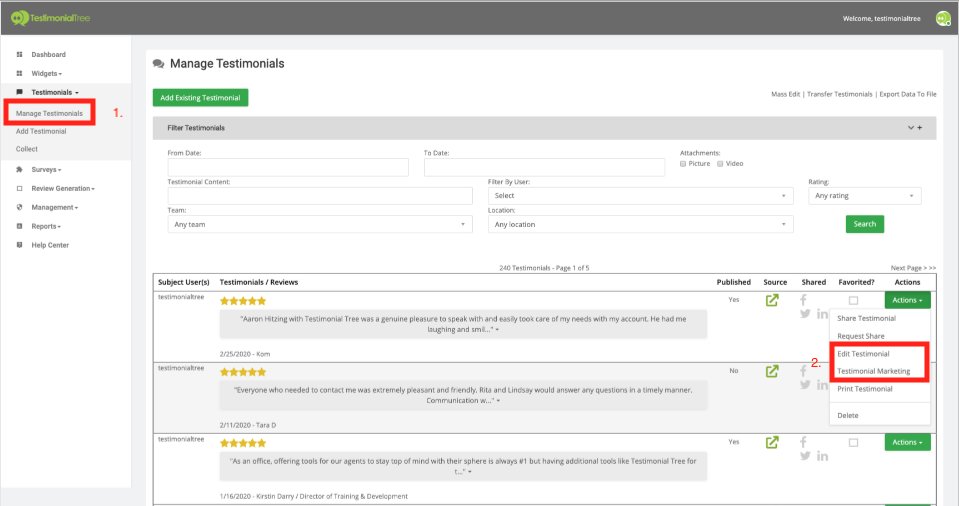959x506 pixels.
Task: Open Add Testimonial in sidebar
Action: pos(41,132)
